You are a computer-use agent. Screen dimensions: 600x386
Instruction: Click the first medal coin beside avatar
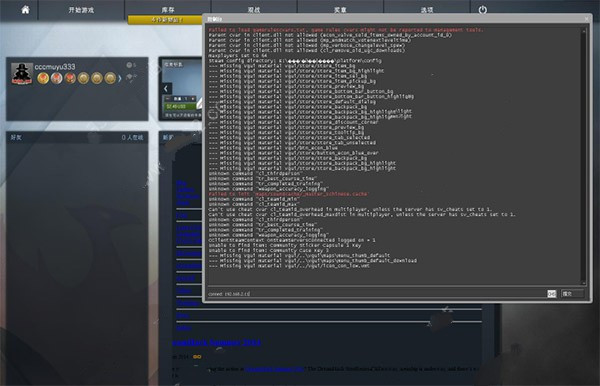43,78
